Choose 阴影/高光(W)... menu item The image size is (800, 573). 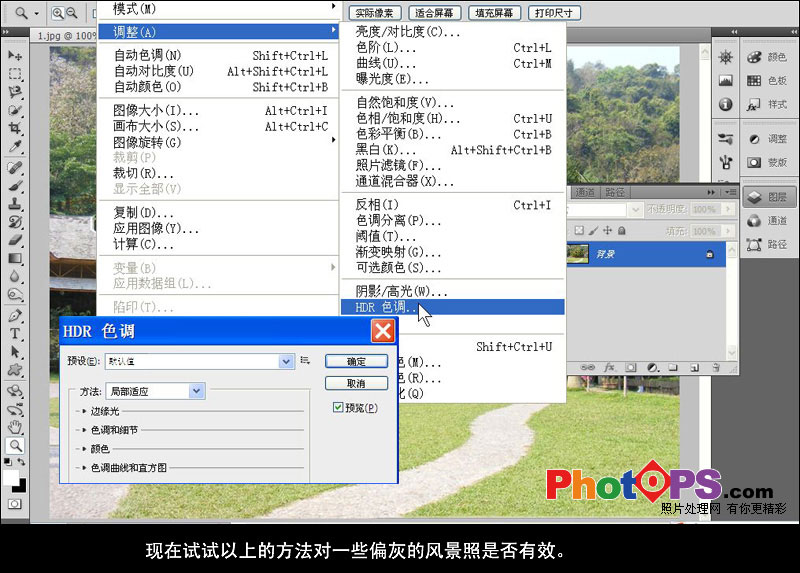(453, 291)
